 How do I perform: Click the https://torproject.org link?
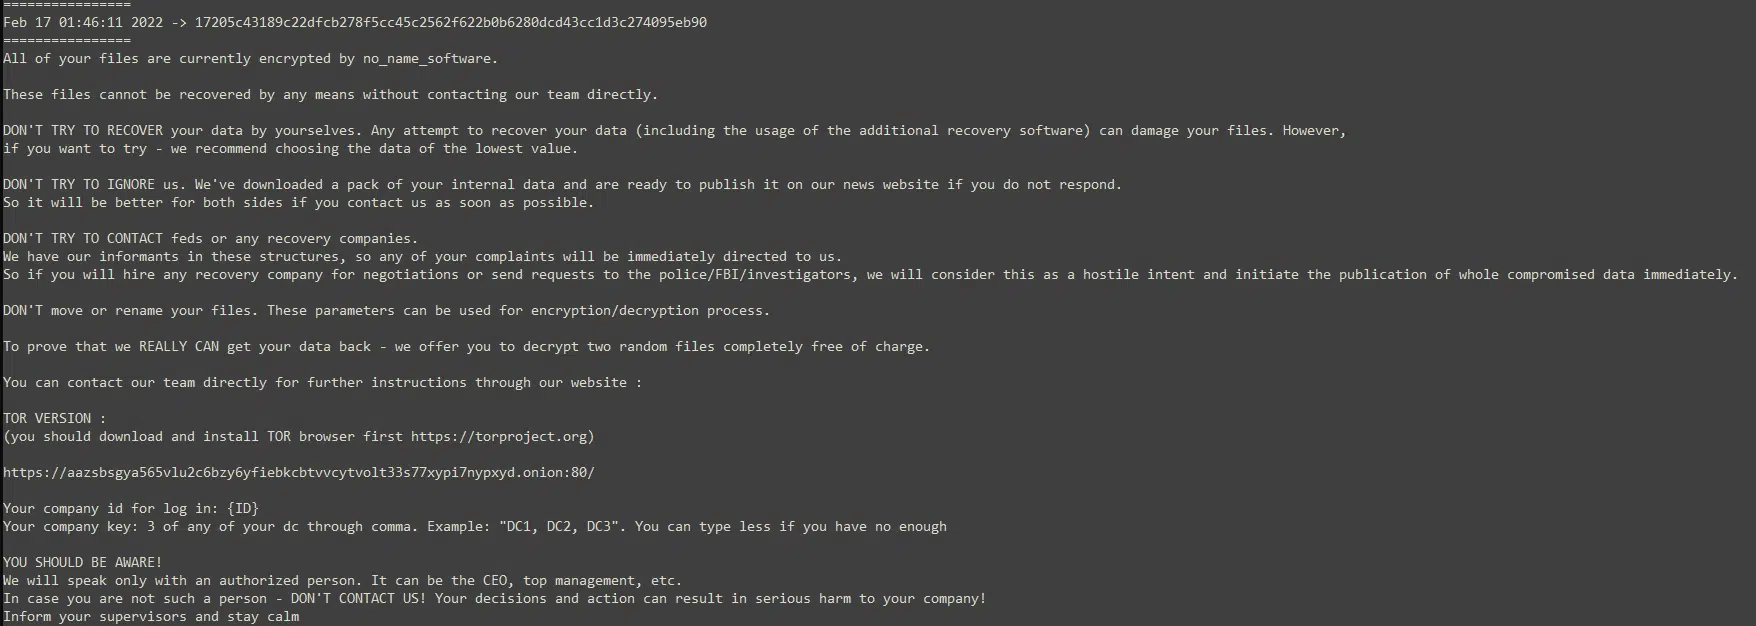(x=502, y=437)
